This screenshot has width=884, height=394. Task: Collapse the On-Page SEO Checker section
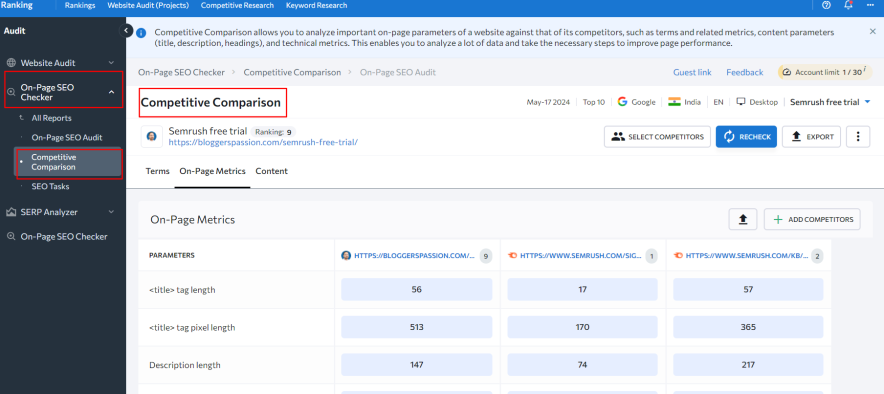pos(111,92)
